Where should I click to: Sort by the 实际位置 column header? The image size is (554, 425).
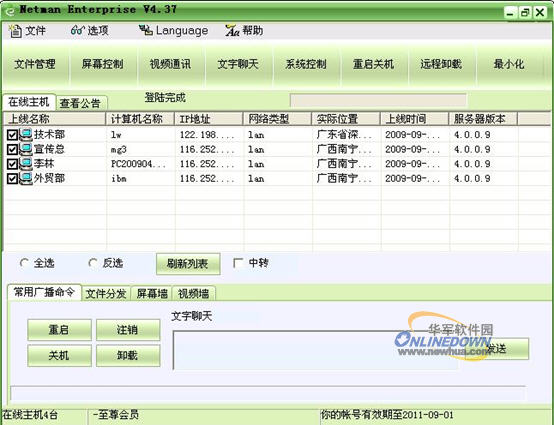[x=346, y=119]
